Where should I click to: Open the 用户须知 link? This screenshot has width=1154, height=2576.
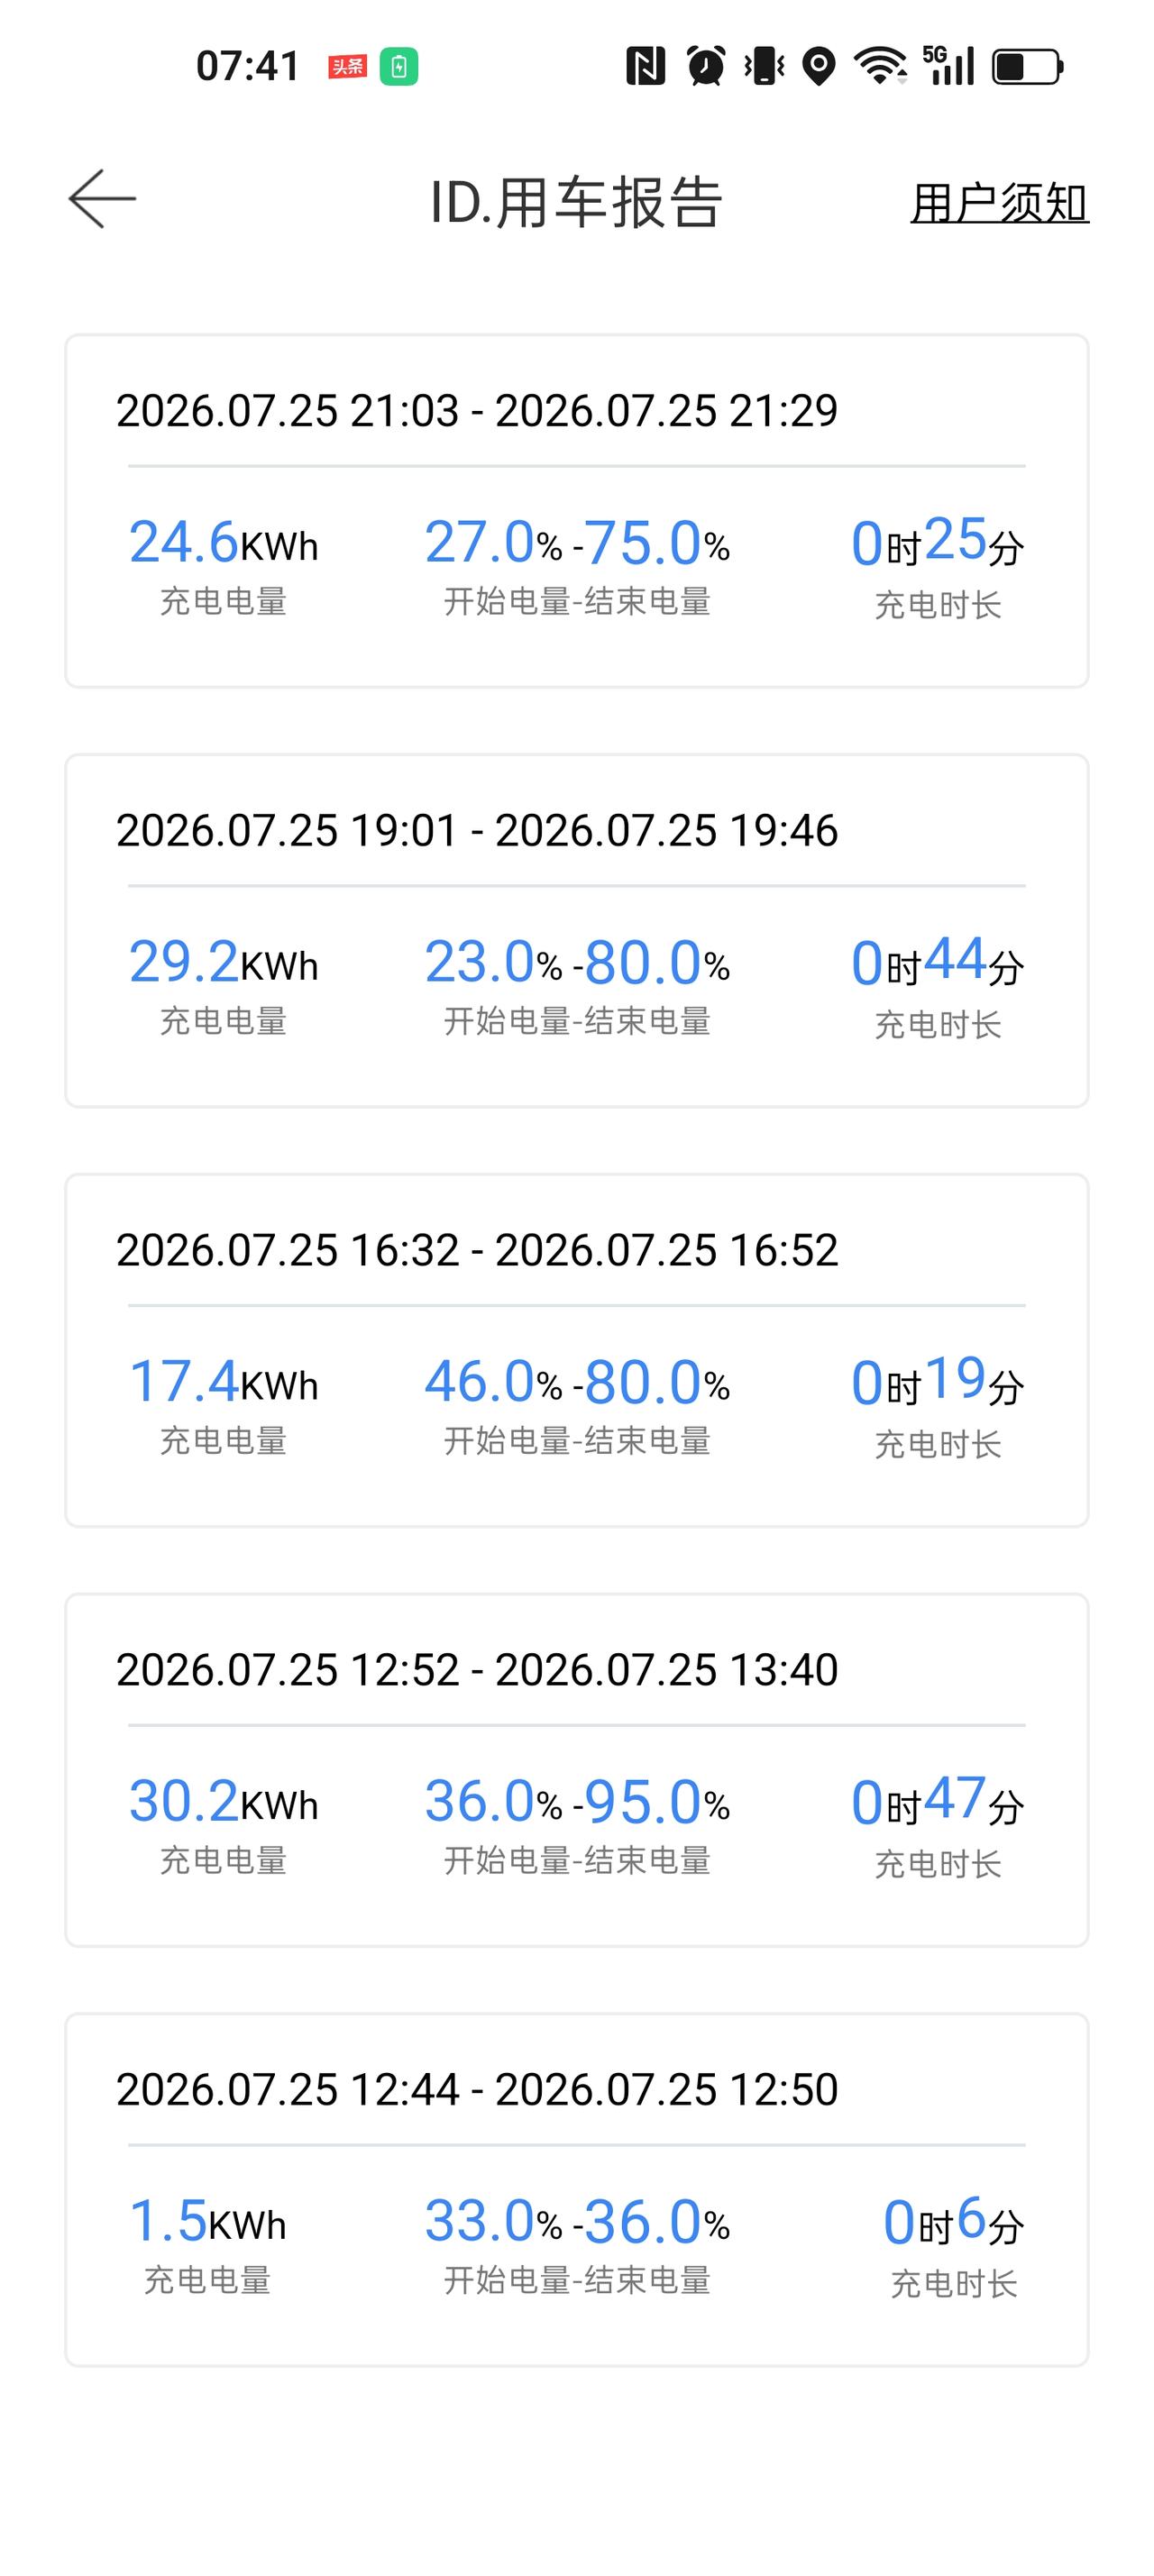999,203
